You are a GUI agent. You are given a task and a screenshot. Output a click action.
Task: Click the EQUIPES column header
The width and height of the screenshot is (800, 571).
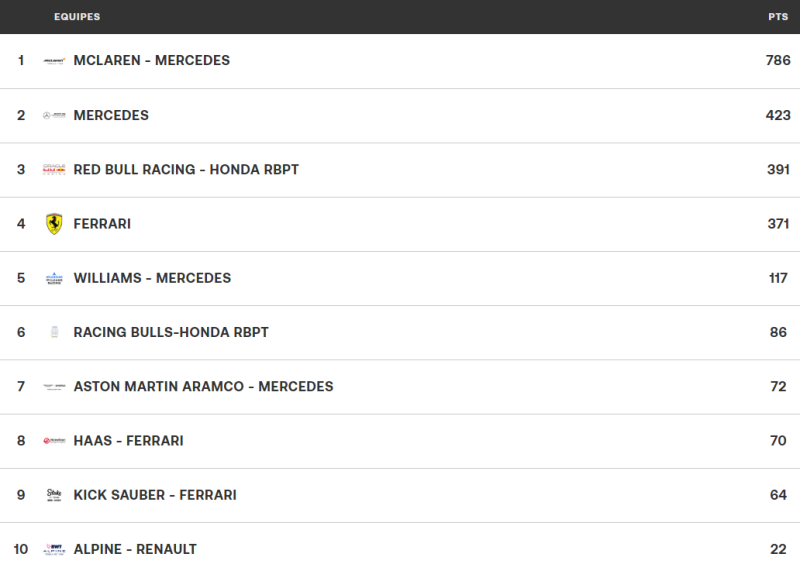pyautogui.click(x=77, y=17)
